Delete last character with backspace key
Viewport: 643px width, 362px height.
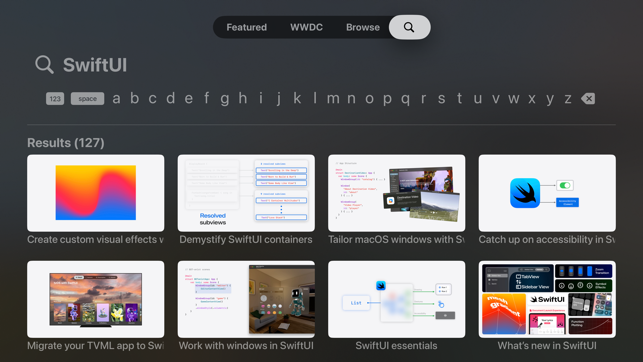[588, 99]
